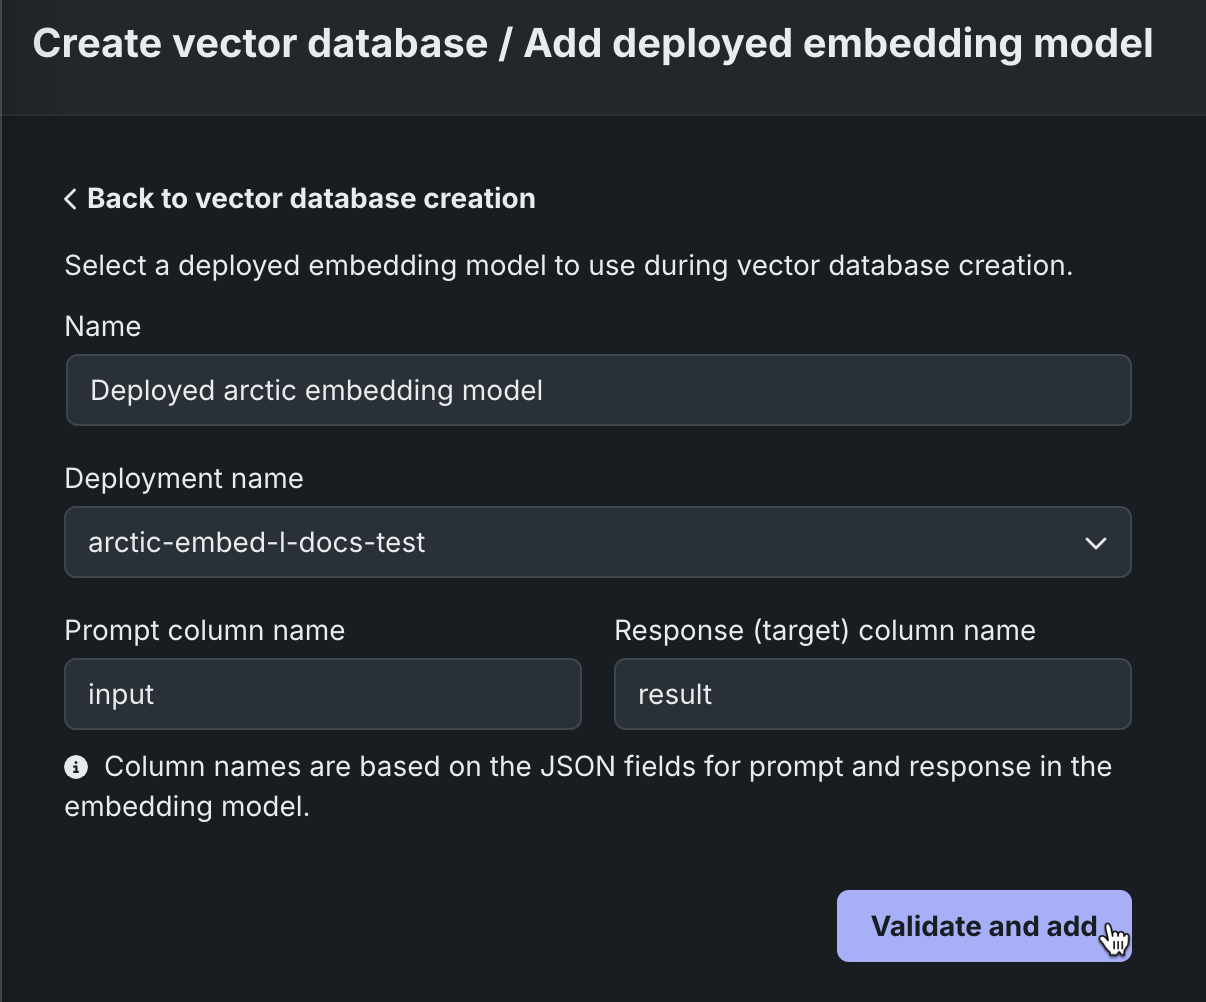Expand the dropdown using the chevron arrow

point(1095,543)
